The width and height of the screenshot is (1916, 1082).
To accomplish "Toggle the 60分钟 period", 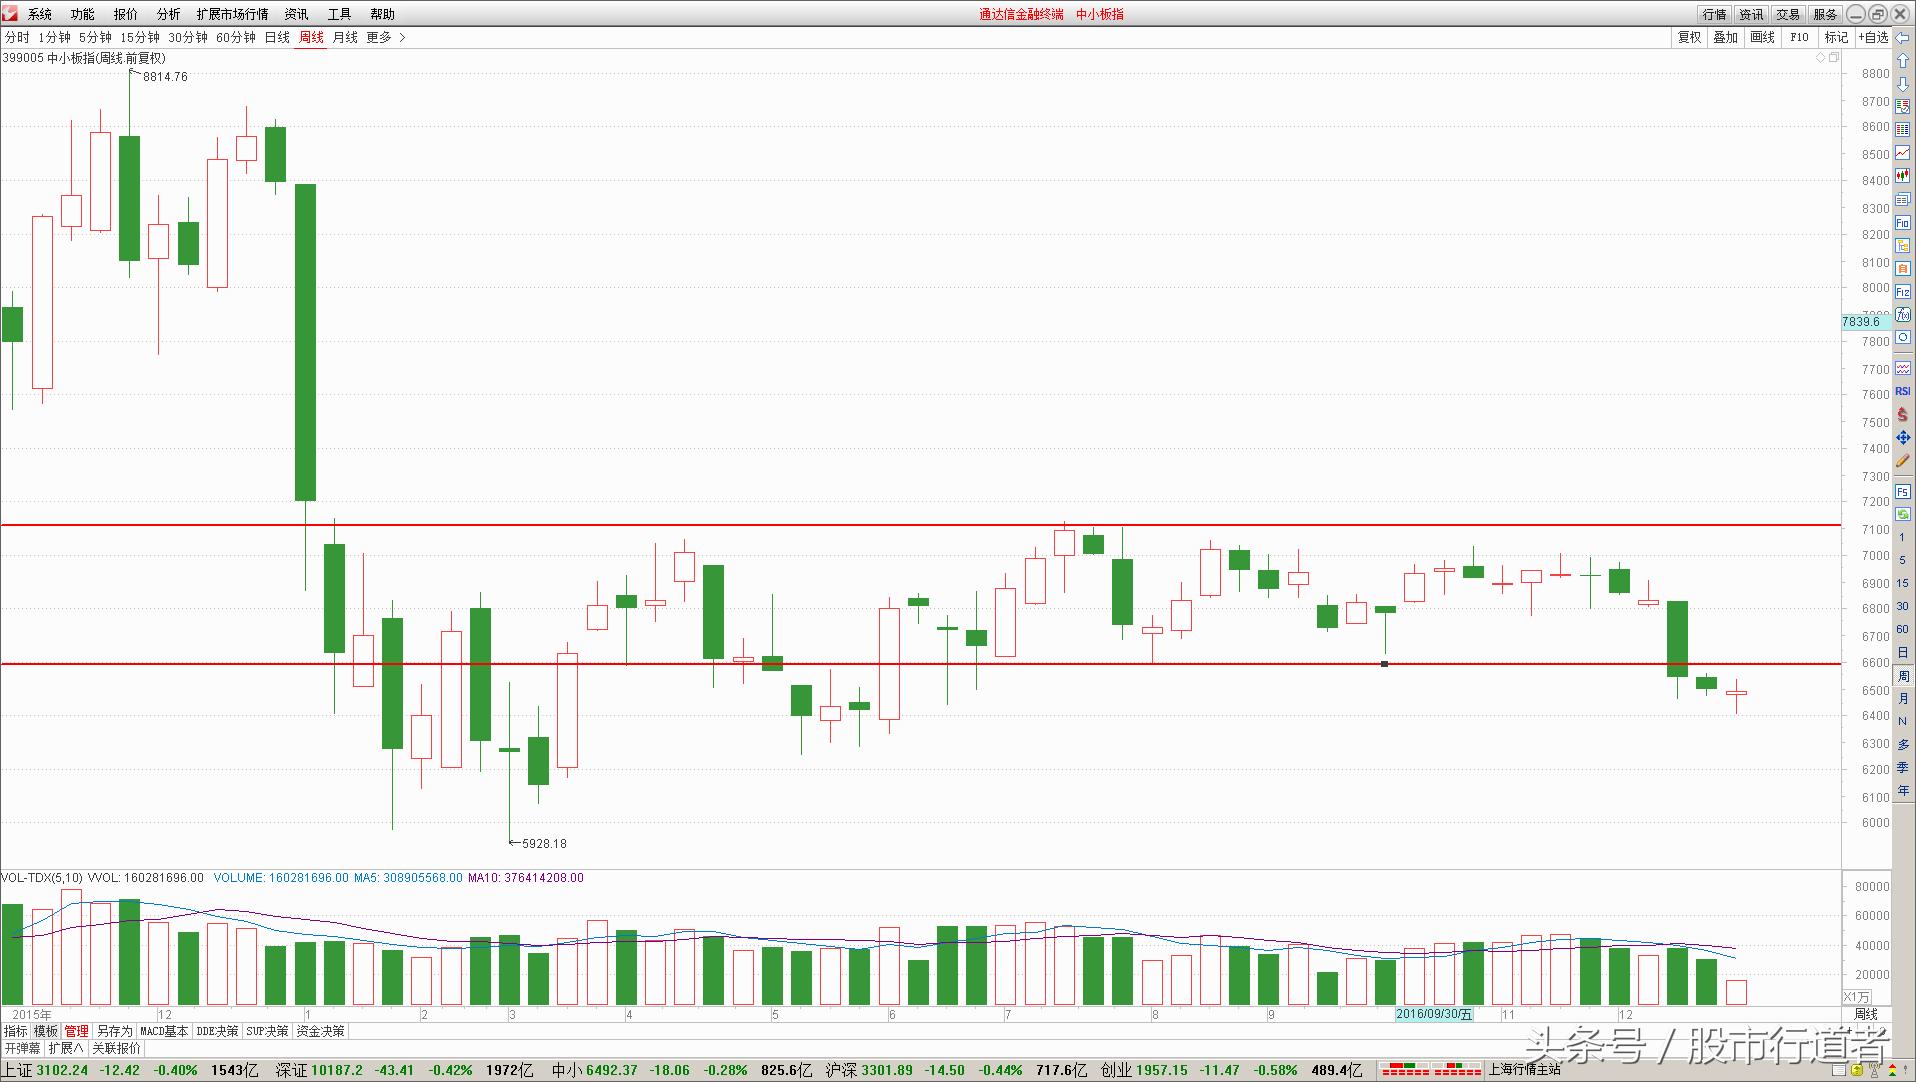I will tap(236, 38).
